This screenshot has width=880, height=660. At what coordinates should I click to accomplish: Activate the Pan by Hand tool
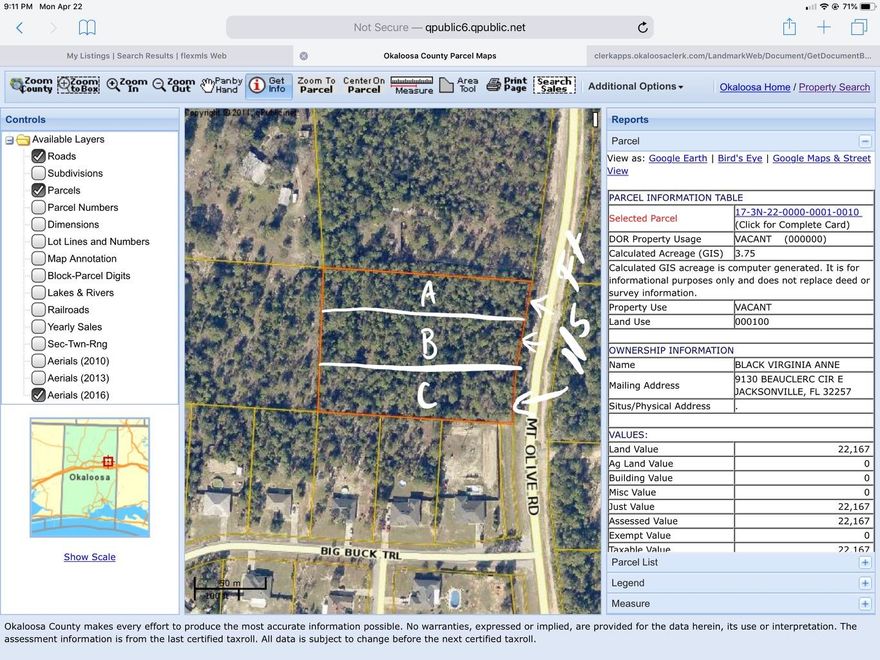(x=221, y=86)
